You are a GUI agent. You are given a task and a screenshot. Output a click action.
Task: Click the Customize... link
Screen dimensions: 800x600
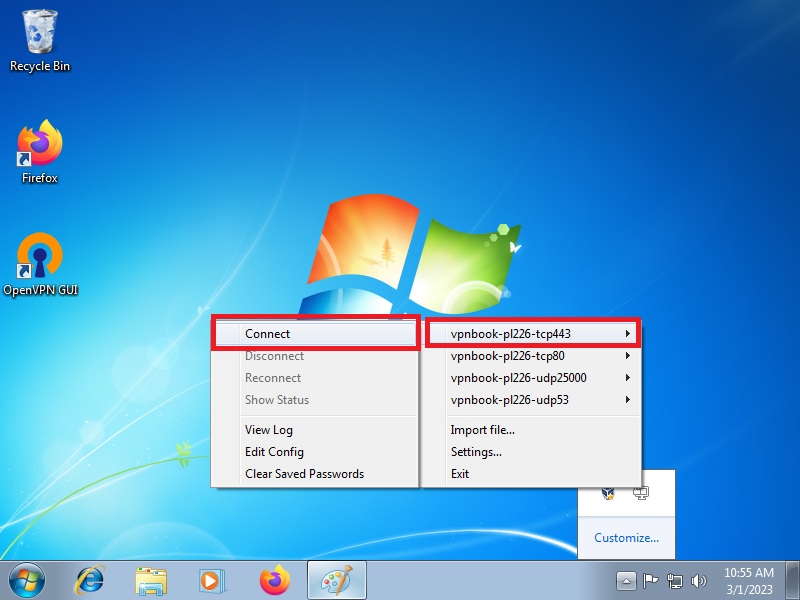(x=626, y=538)
